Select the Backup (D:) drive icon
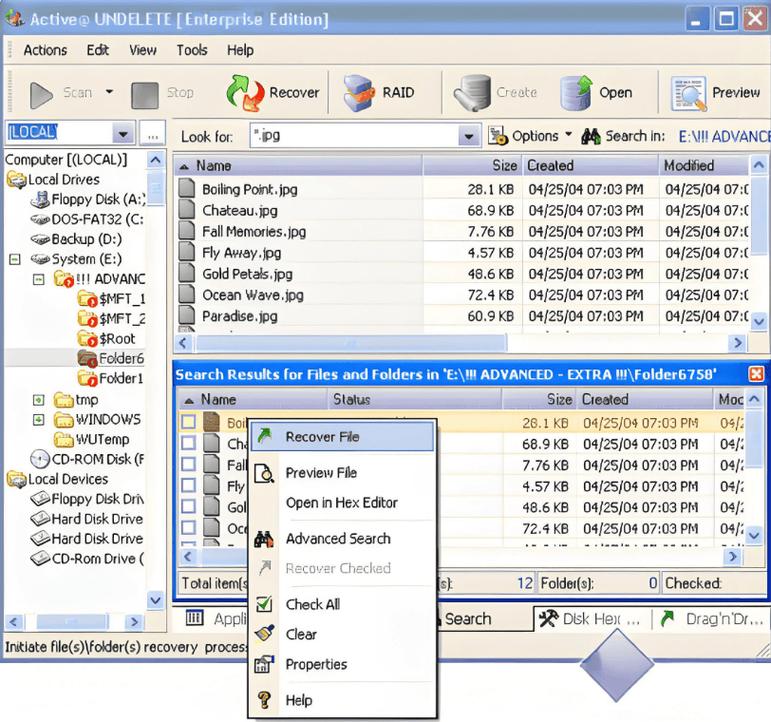Image resolution: width=771 pixels, height=722 pixels. coord(40,239)
